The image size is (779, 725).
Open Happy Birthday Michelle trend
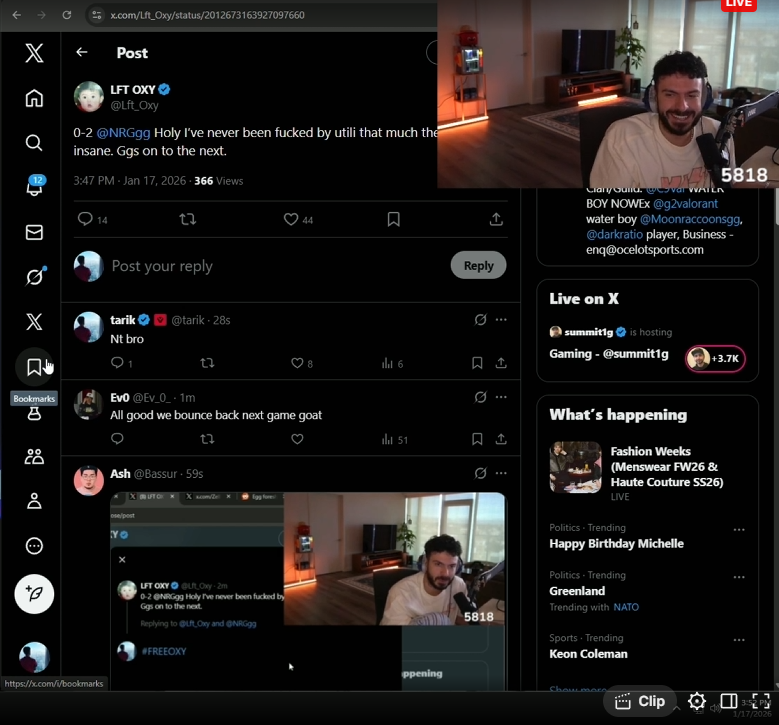[x=616, y=544]
